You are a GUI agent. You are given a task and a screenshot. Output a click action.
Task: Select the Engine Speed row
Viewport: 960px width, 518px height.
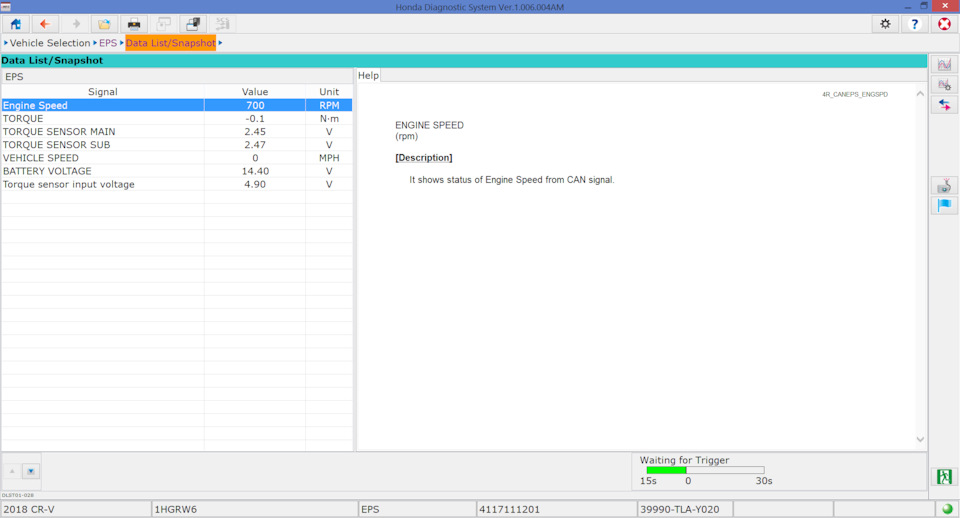pyautogui.click(x=176, y=105)
